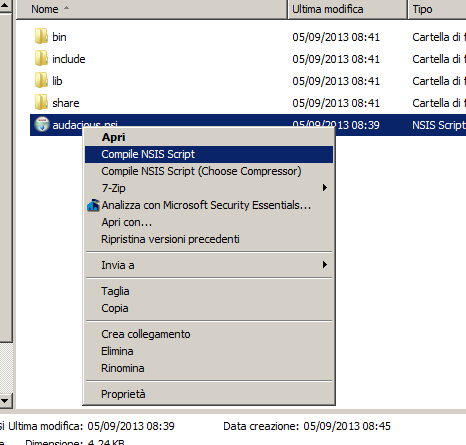Select Compile NSIS Script (Choose Compressor)

click(209, 171)
